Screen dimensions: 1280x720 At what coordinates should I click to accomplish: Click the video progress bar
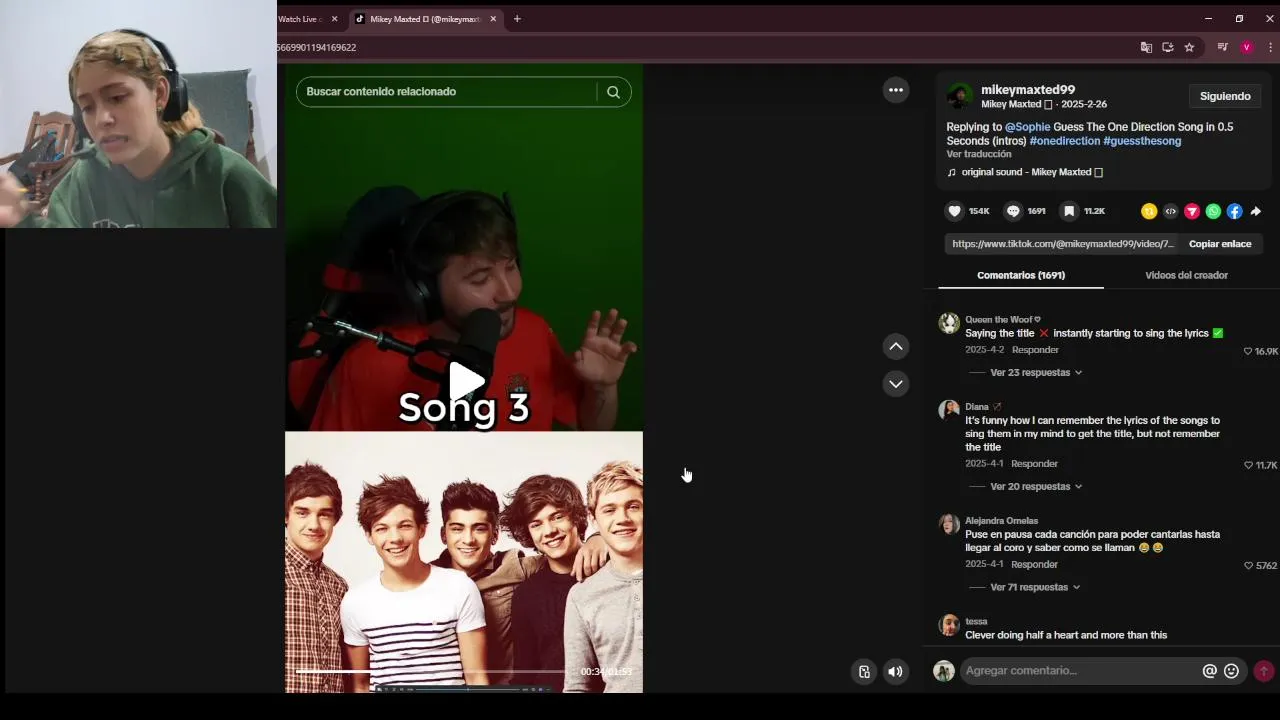[x=432, y=672]
